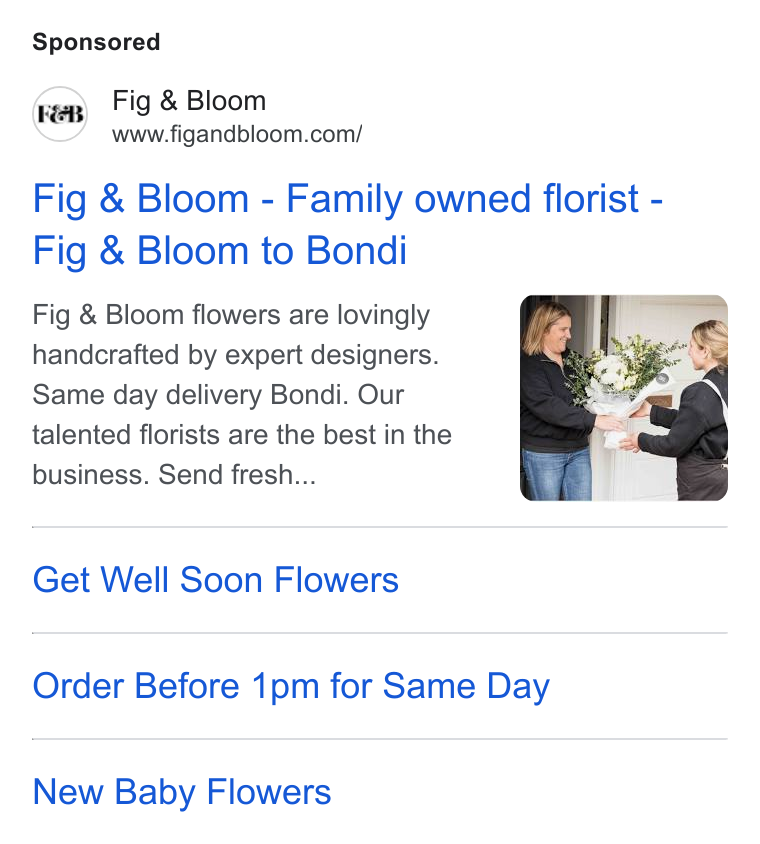Click the Fig & Bloom advertiser name

[189, 101]
